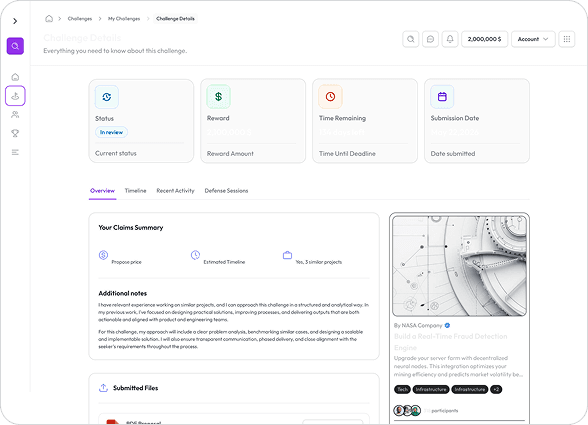Click the Date submitted label
This screenshot has width=588, height=425.
click(453, 153)
